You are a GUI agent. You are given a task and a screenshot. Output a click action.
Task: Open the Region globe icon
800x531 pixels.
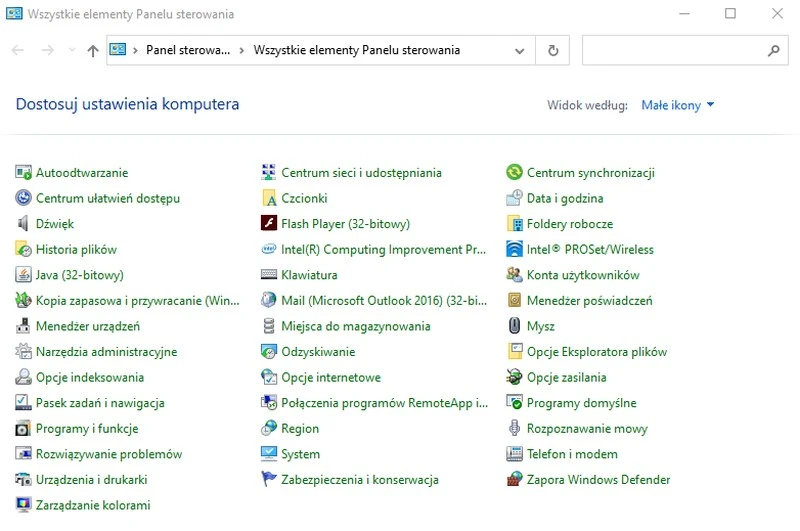click(x=268, y=428)
